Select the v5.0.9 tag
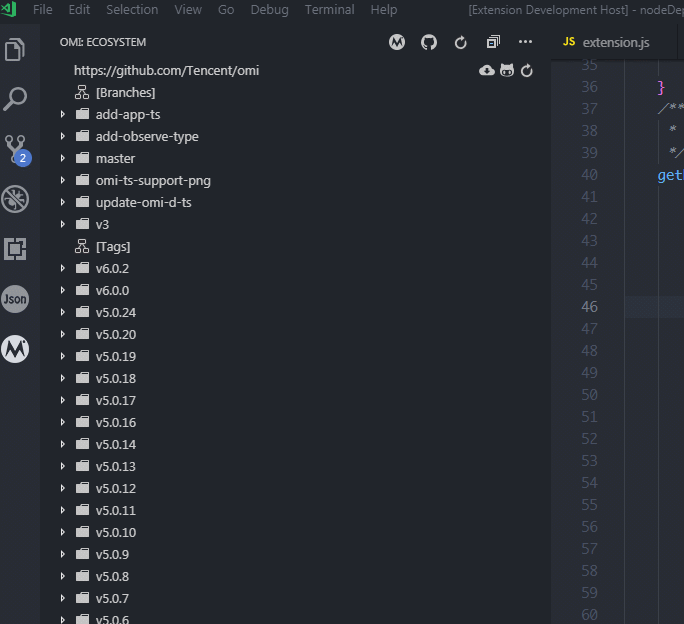Image resolution: width=684 pixels, height=624 pixels. (295, 554)
